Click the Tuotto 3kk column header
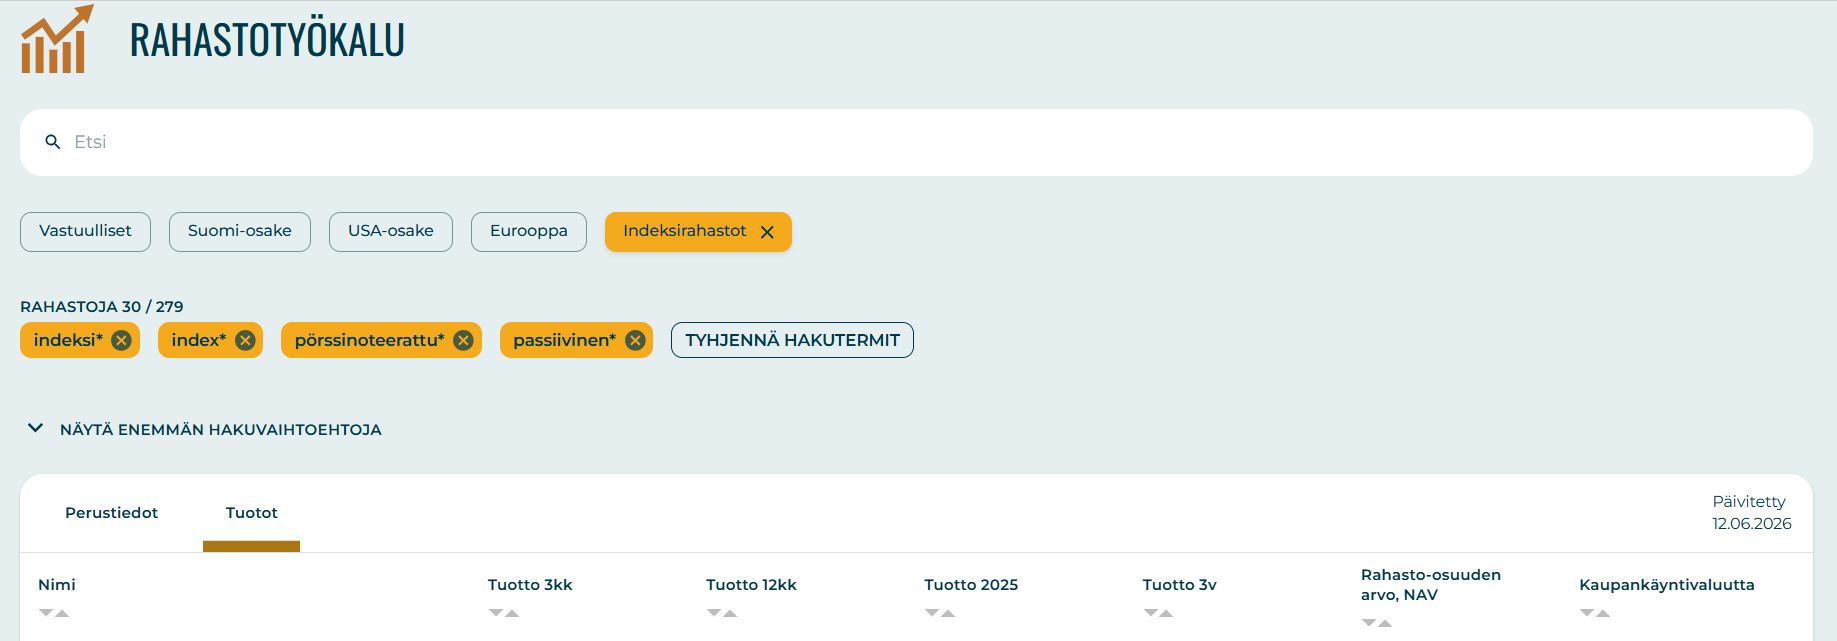 pyautogui.click(x=530, y=585)
